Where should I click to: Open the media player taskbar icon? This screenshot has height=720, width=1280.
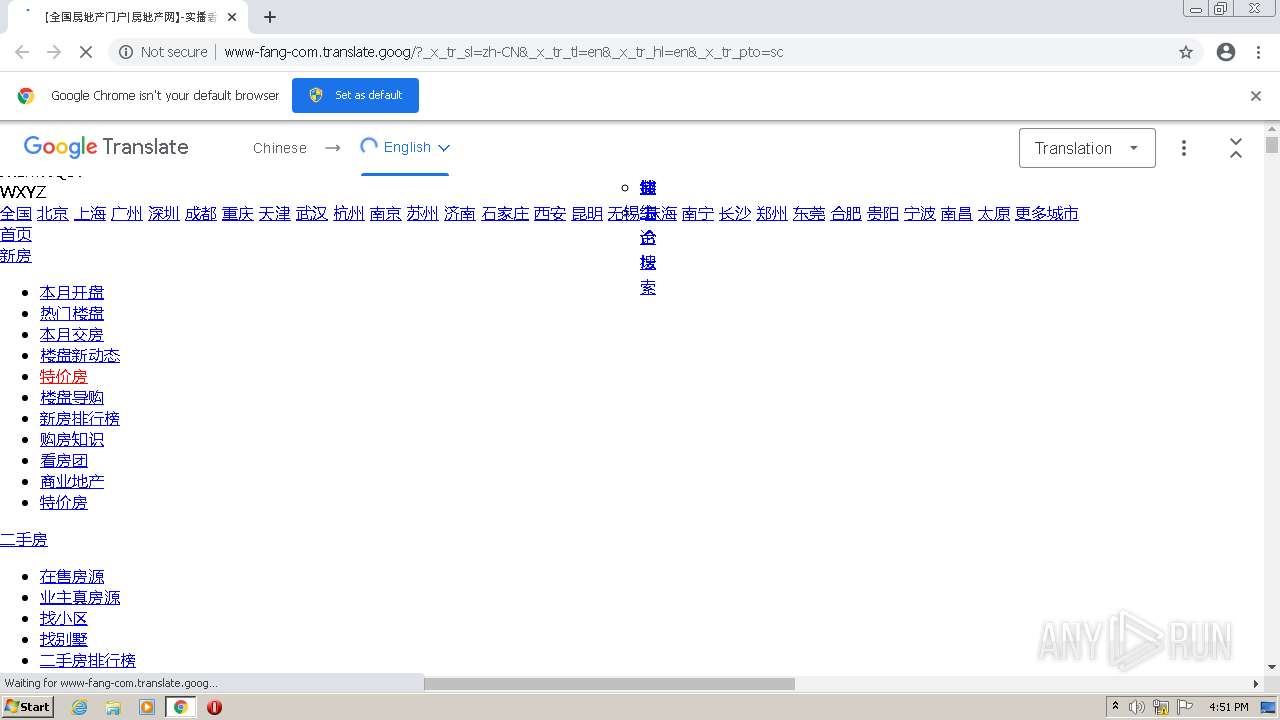tap(147, 707)
